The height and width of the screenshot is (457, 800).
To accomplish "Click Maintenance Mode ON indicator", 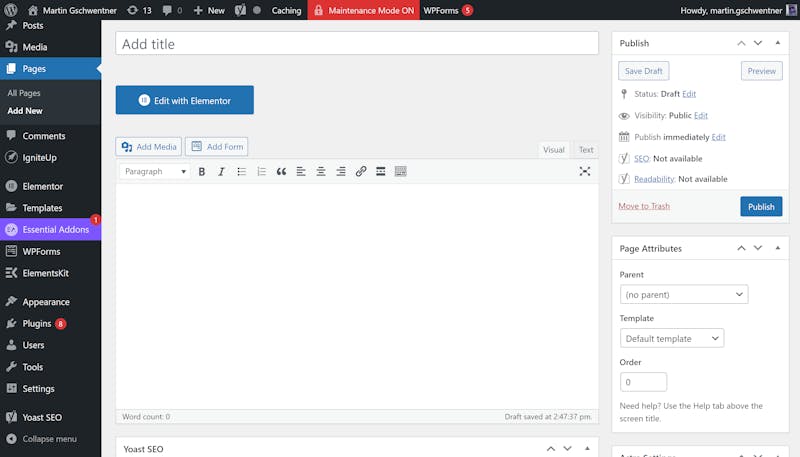I will [x=363, y=10].
